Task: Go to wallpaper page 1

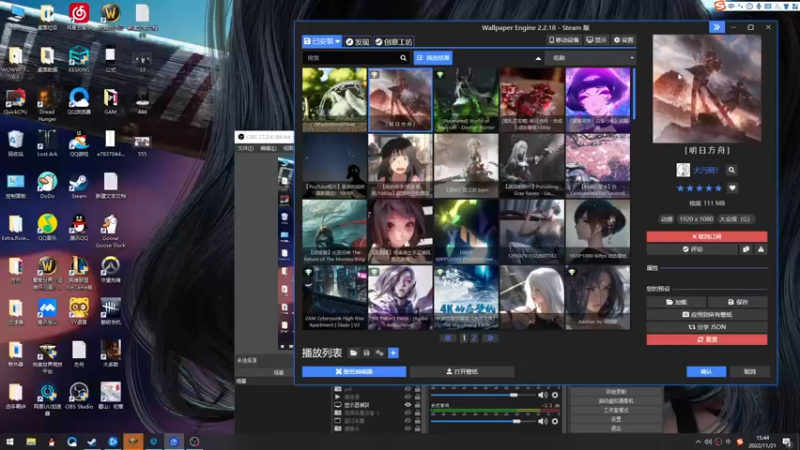Action: pyautogui.click(x=464, y=338)
